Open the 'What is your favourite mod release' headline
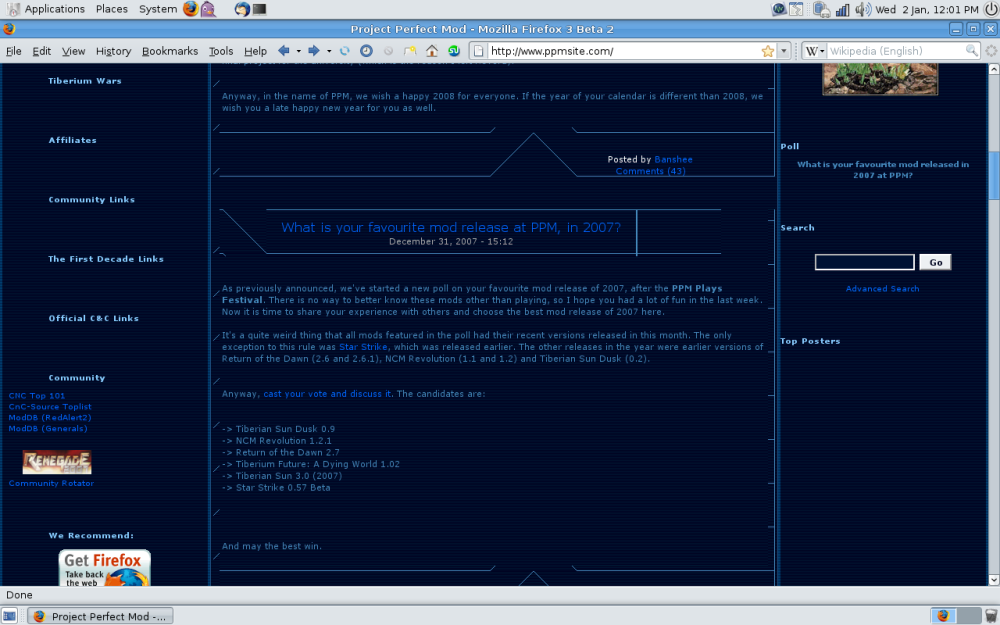1000x625 pixels. tap(451, 227)
